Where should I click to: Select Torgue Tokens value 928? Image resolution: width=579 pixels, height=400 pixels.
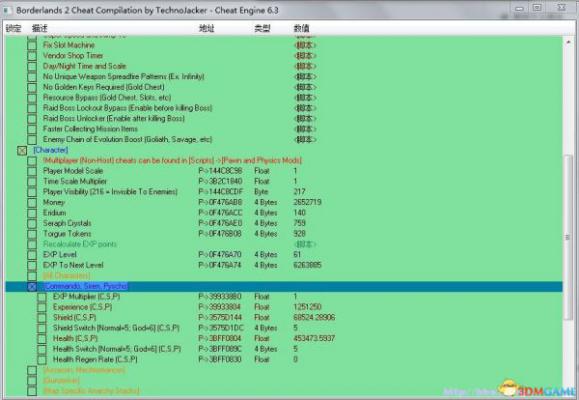coord(299,233)
